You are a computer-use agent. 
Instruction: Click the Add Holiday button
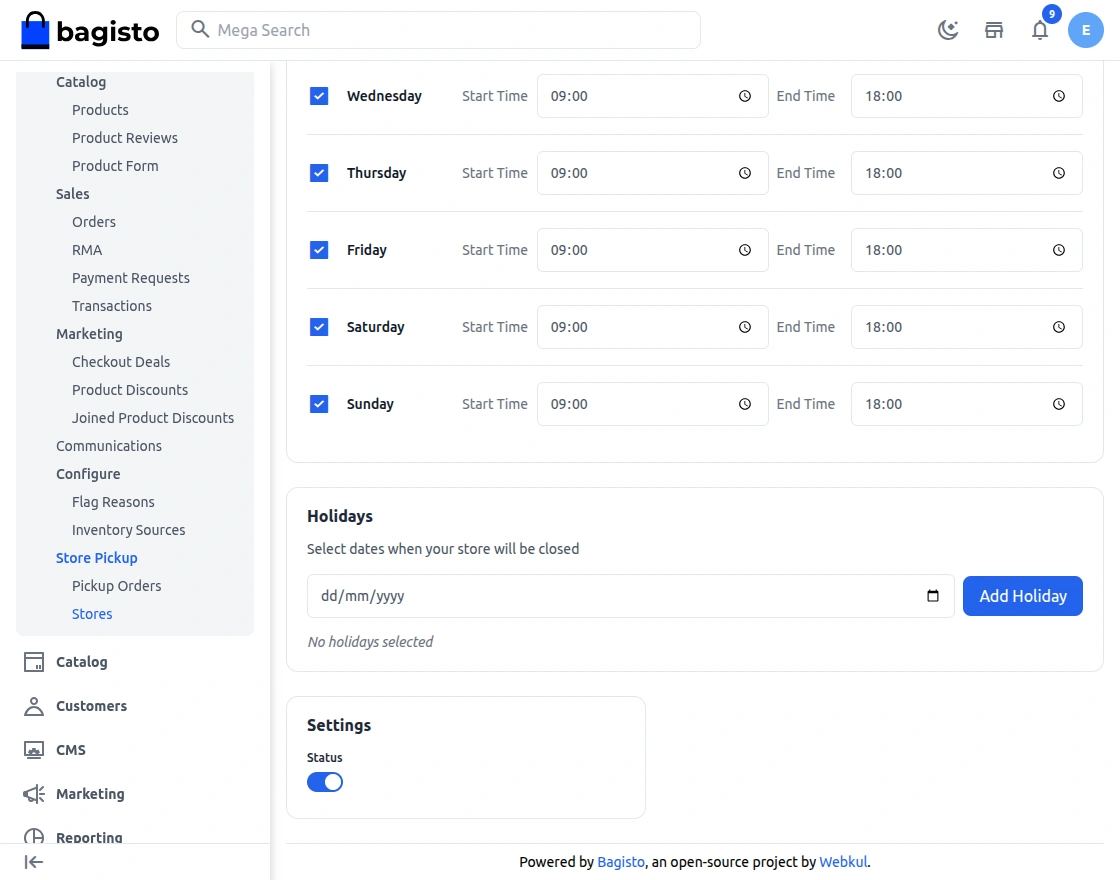(x=1022, y=596)
